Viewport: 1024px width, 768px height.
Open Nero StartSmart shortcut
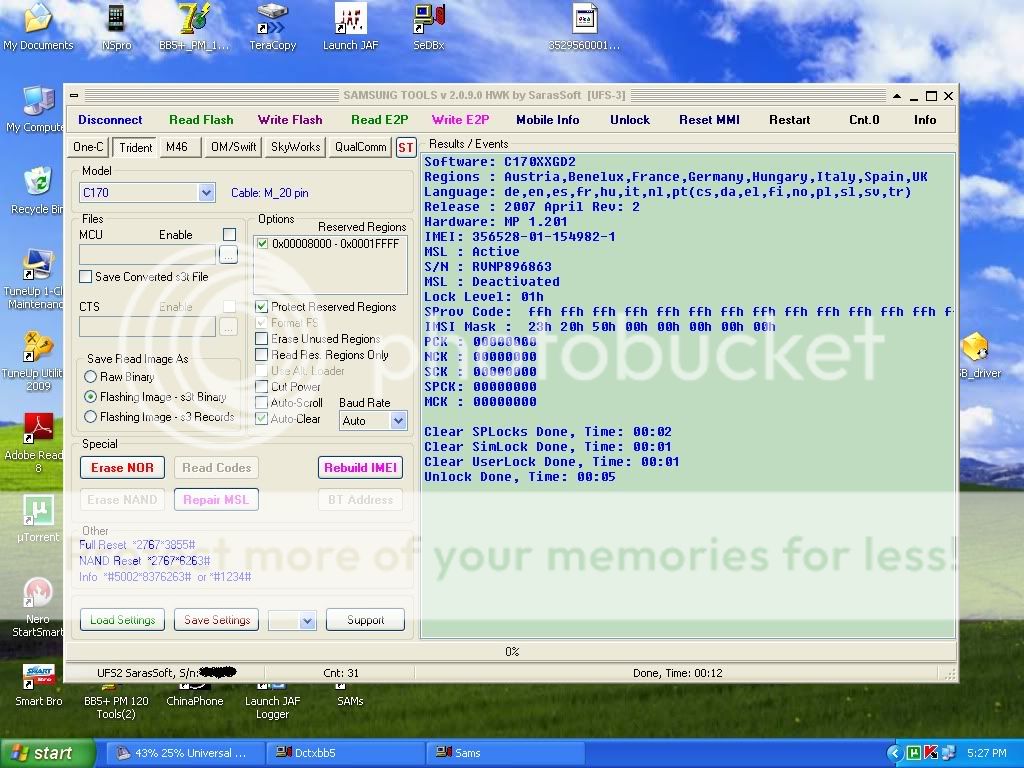38,607
